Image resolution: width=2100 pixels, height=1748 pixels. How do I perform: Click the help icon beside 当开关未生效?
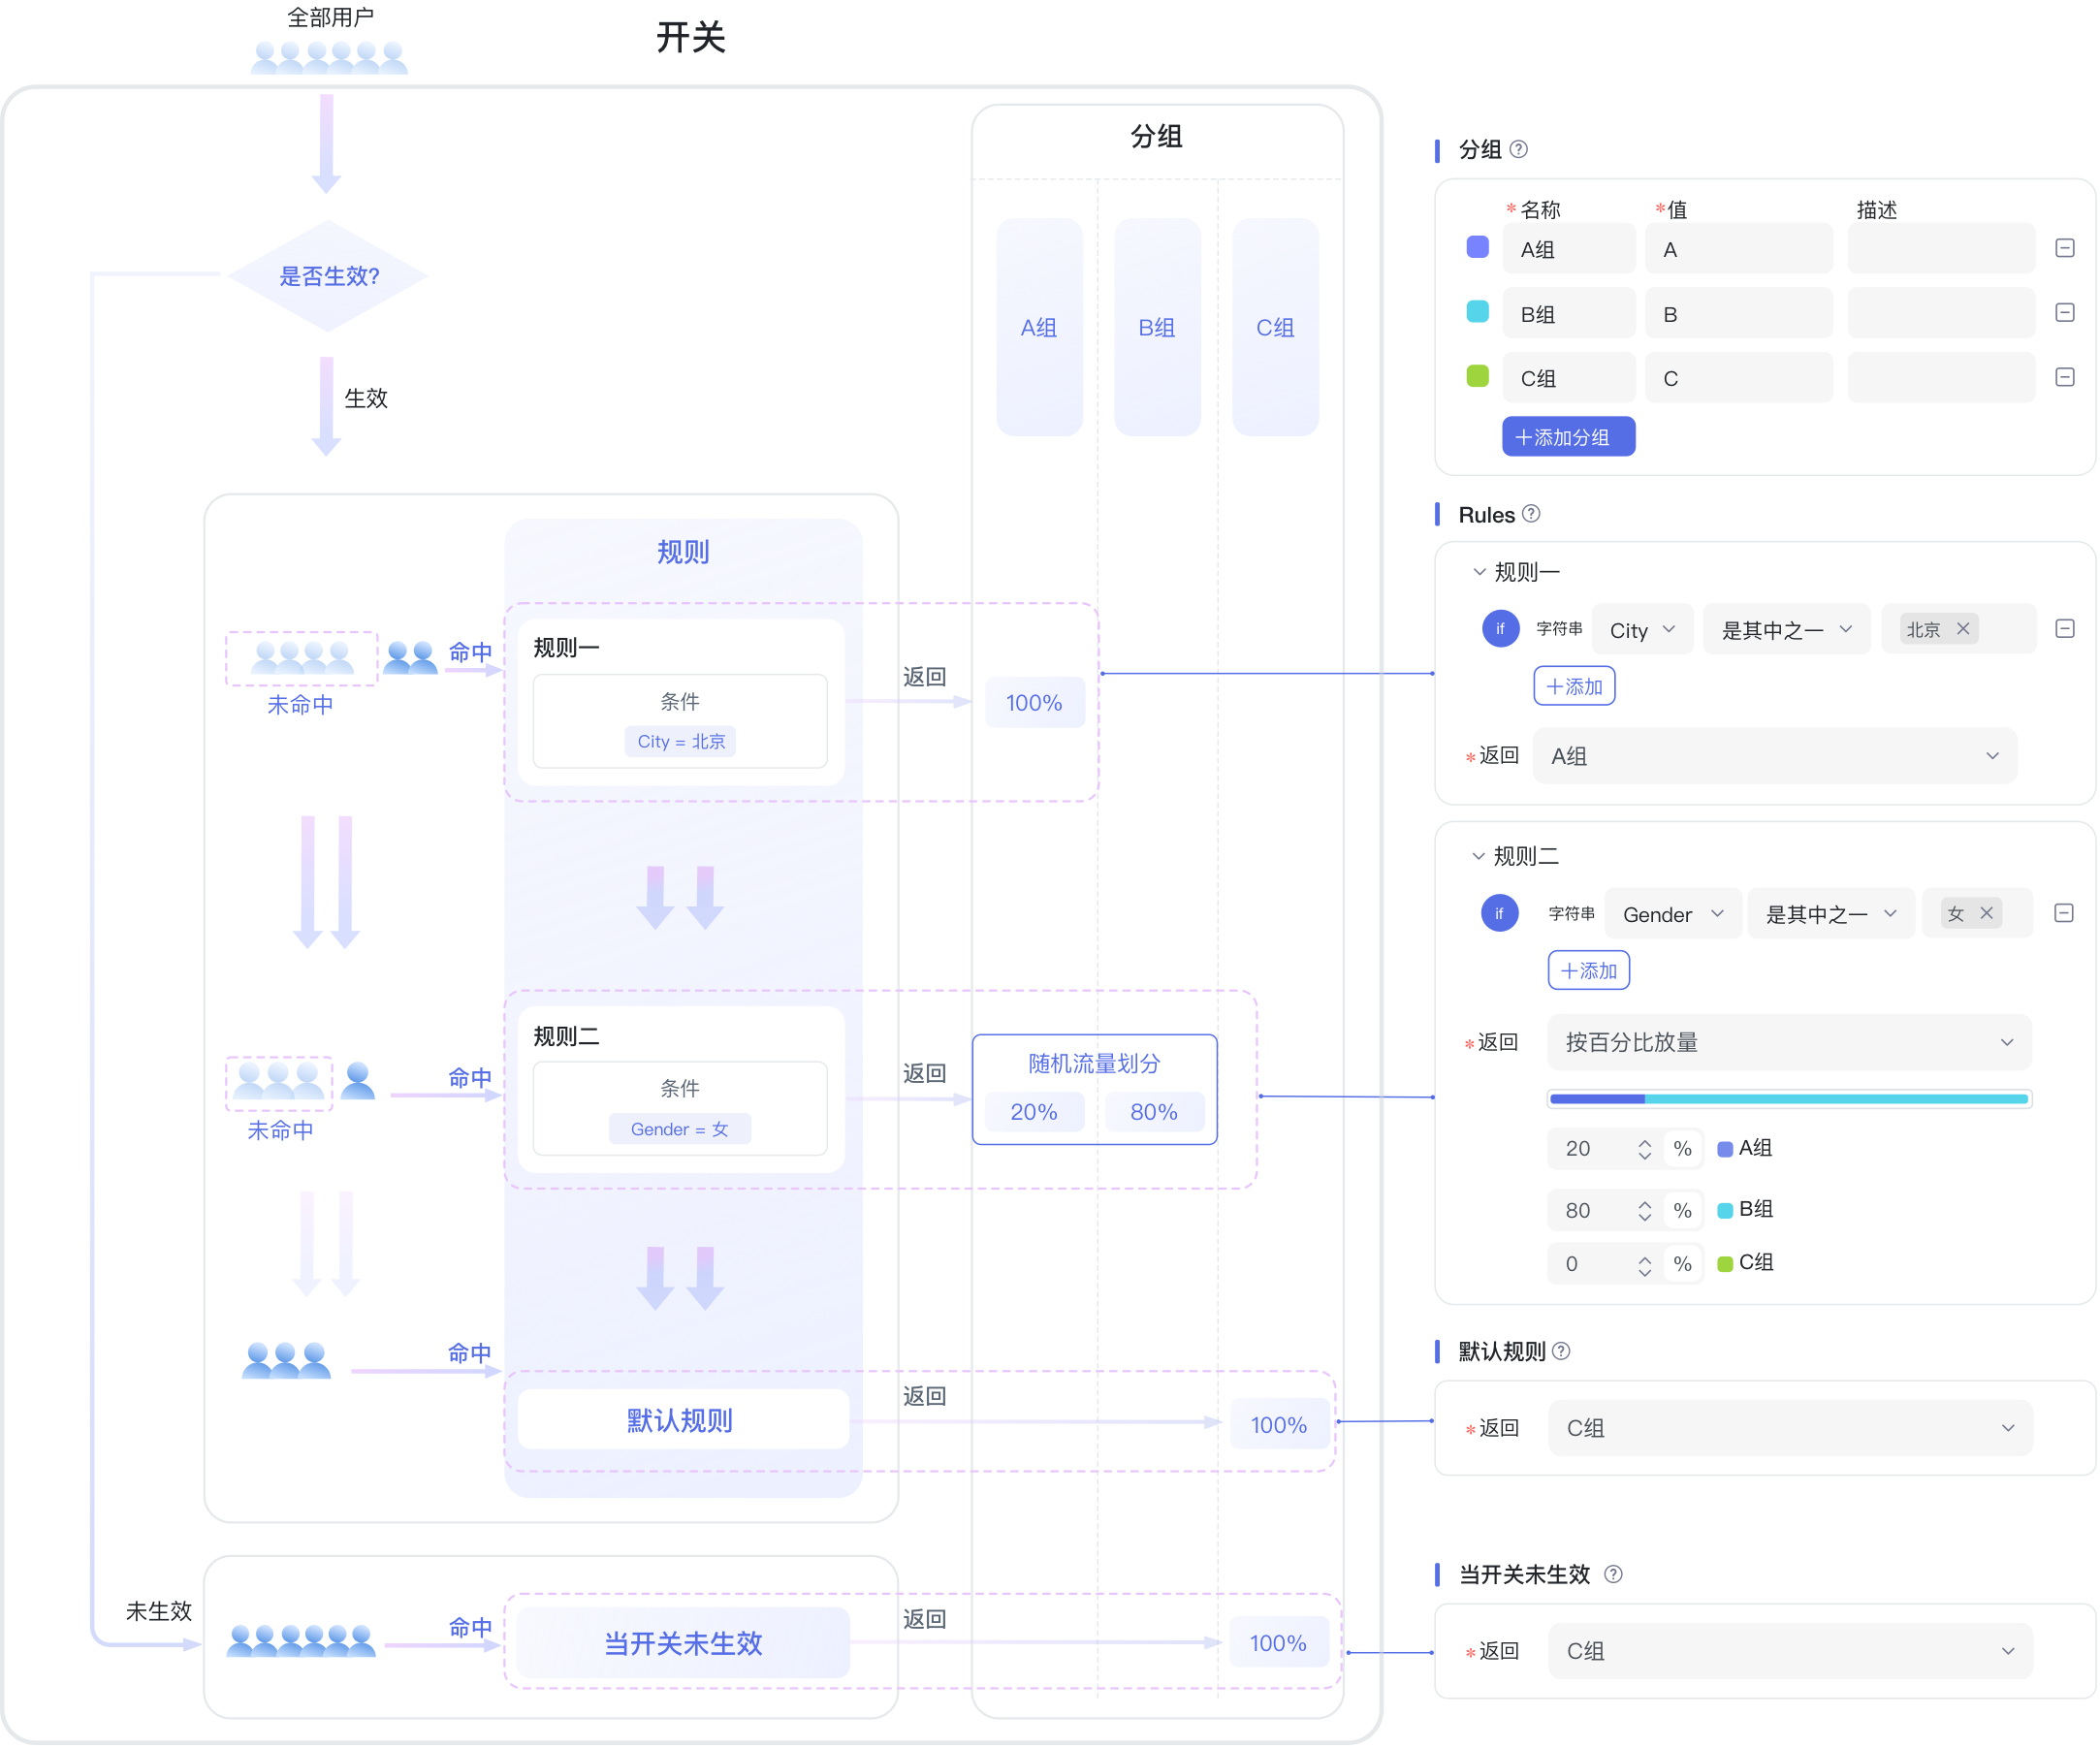tap(1613, 1574)
